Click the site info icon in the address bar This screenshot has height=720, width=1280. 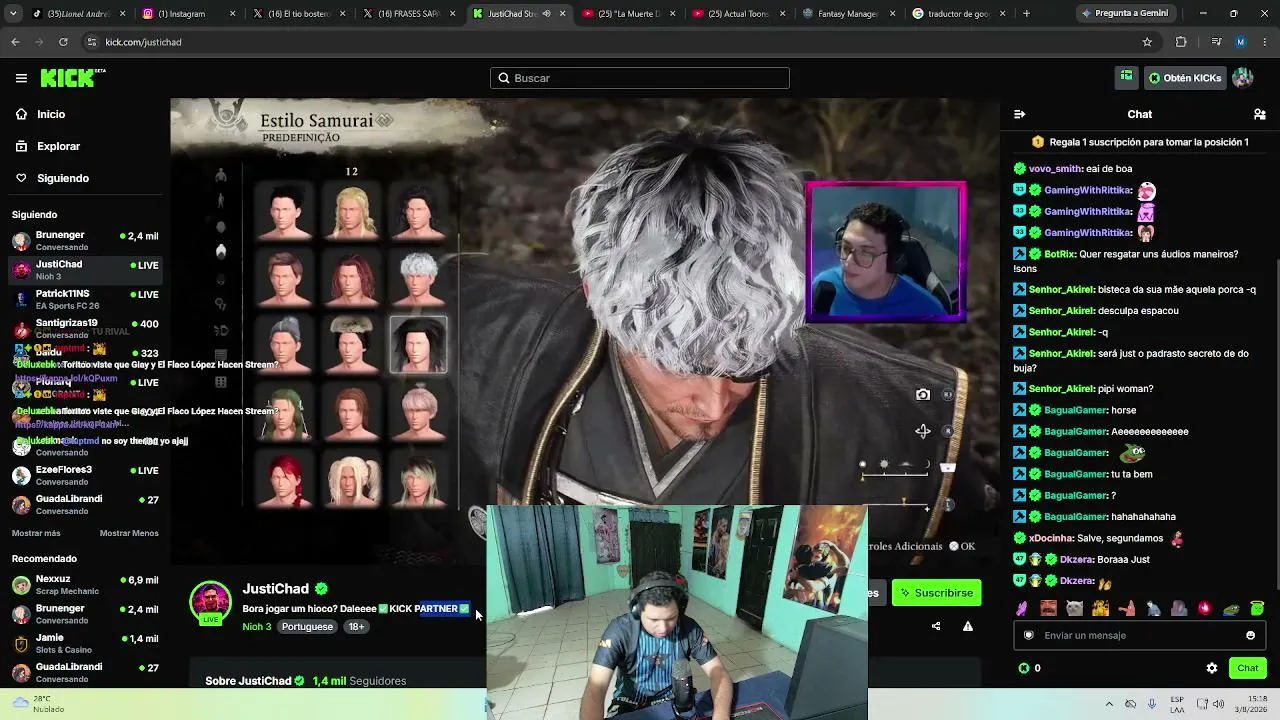[x=92, y=42]
